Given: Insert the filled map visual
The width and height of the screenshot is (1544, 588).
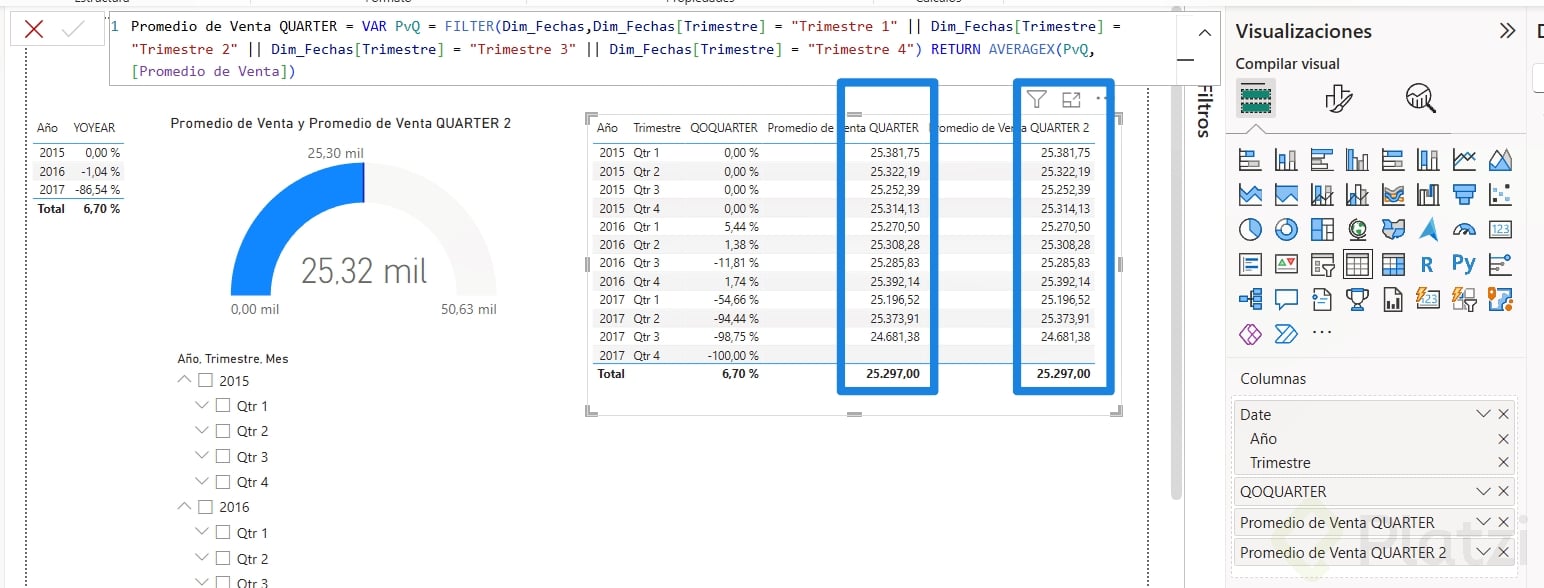Looking at the screenshot, I should coord(1393,230).
